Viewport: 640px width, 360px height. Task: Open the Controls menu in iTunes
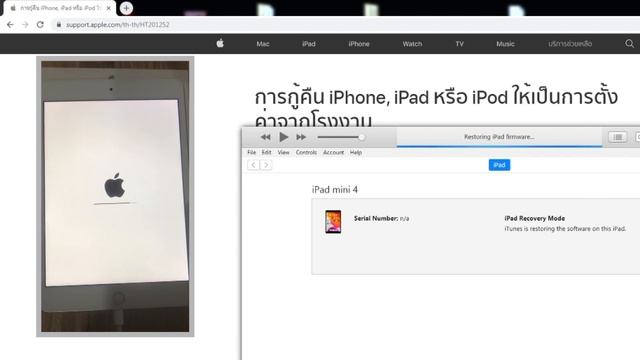point(306,152)
